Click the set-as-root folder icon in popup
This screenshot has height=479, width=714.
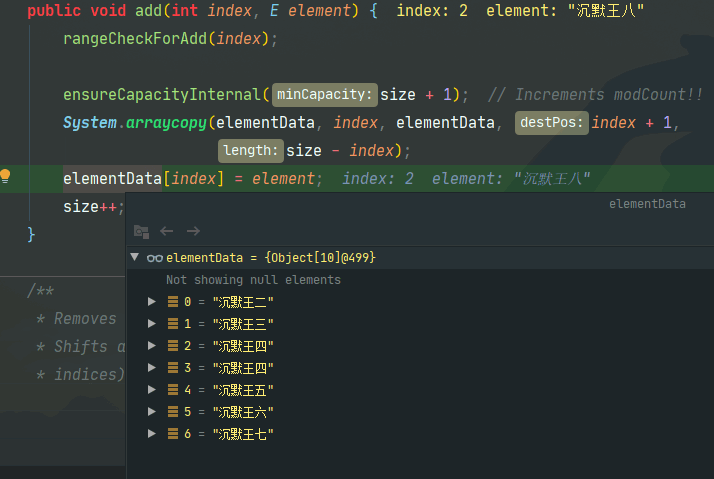point(142,232)
